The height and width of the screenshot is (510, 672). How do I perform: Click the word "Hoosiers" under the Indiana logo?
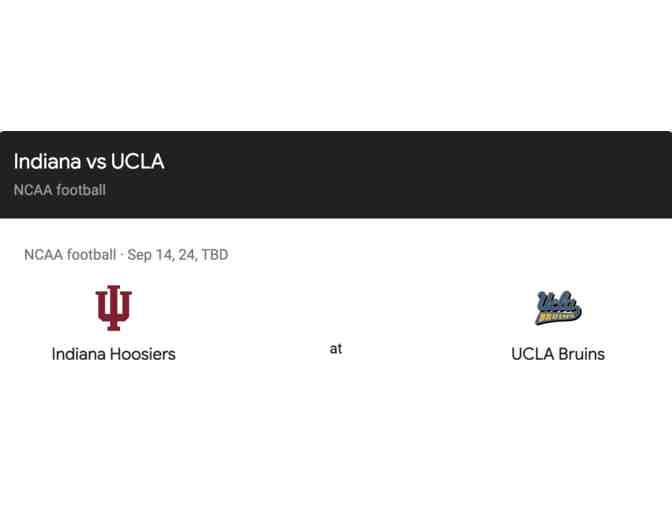pos(142,354)
